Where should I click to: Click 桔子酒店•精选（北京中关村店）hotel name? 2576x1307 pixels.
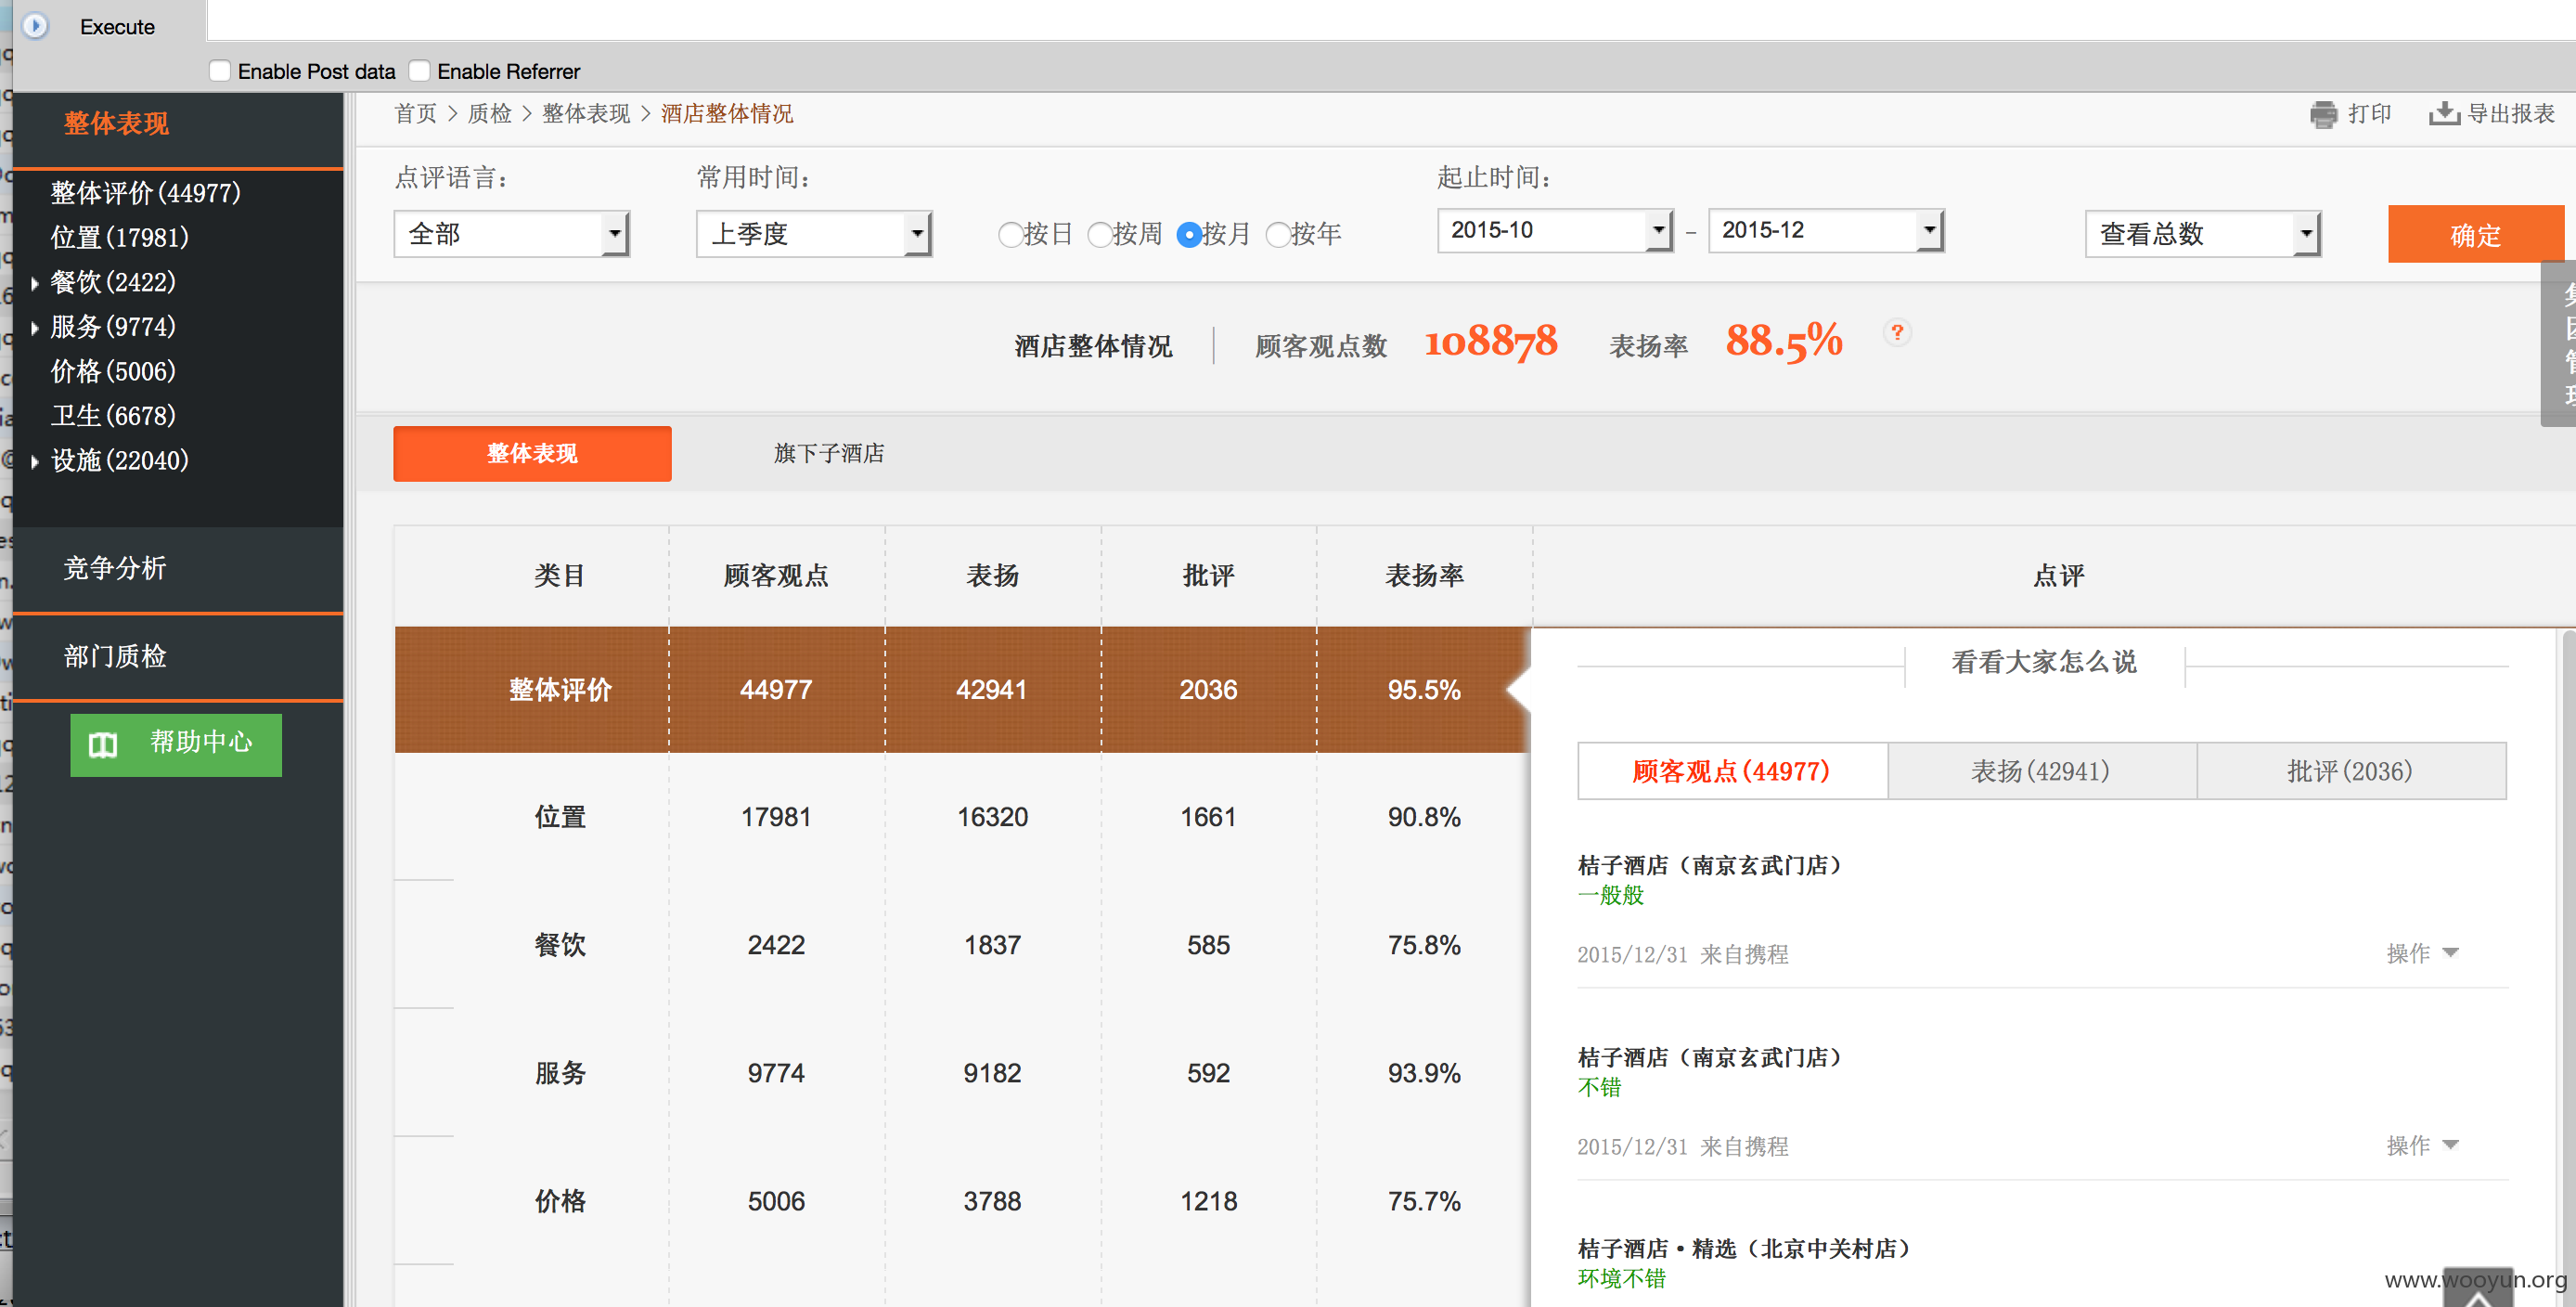(1744, 1248)
